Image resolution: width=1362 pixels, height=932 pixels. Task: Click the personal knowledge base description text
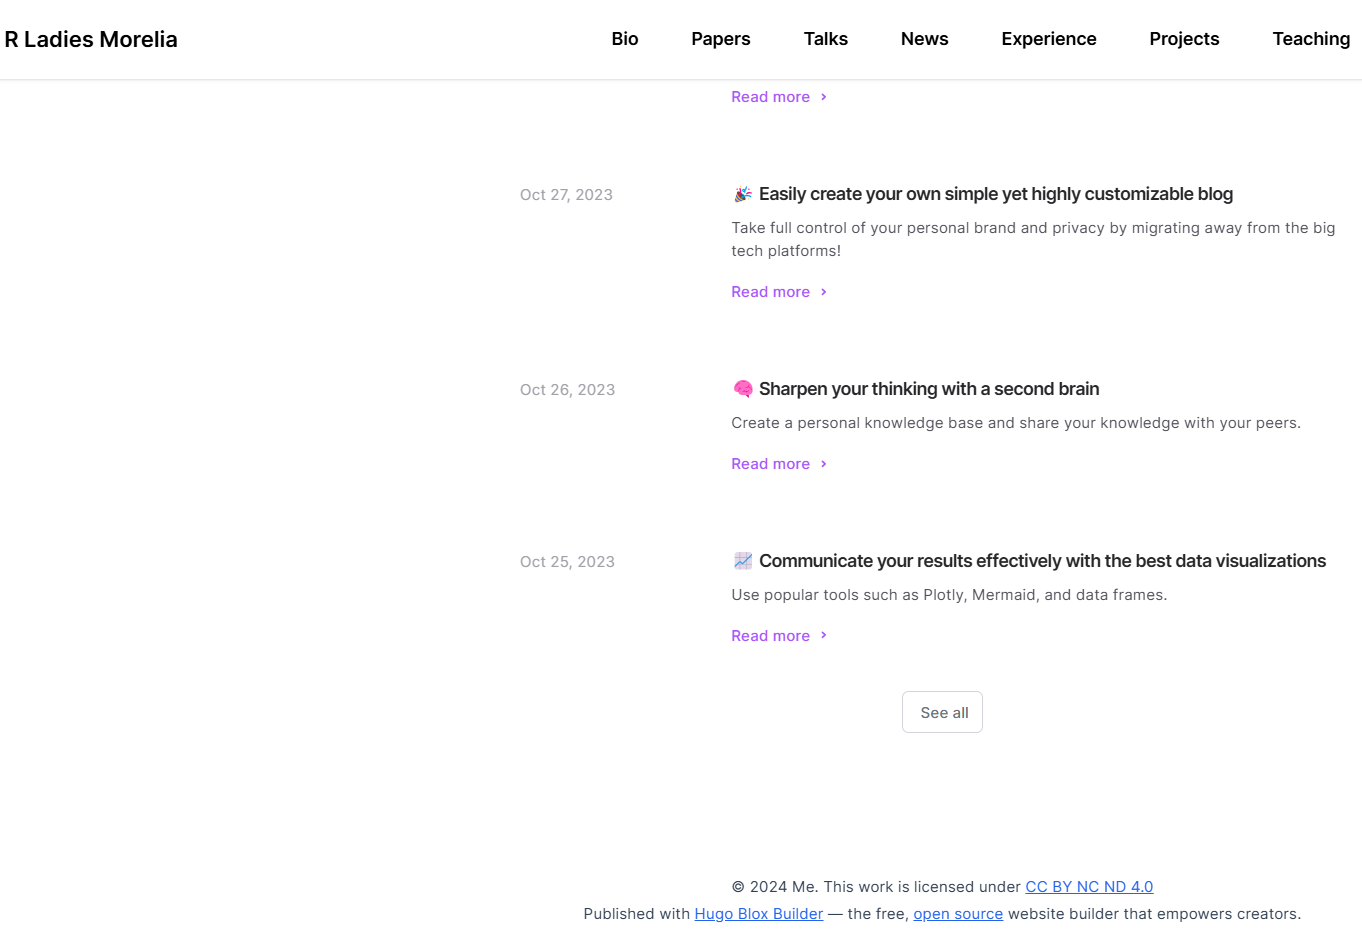tap(1016, 423)
